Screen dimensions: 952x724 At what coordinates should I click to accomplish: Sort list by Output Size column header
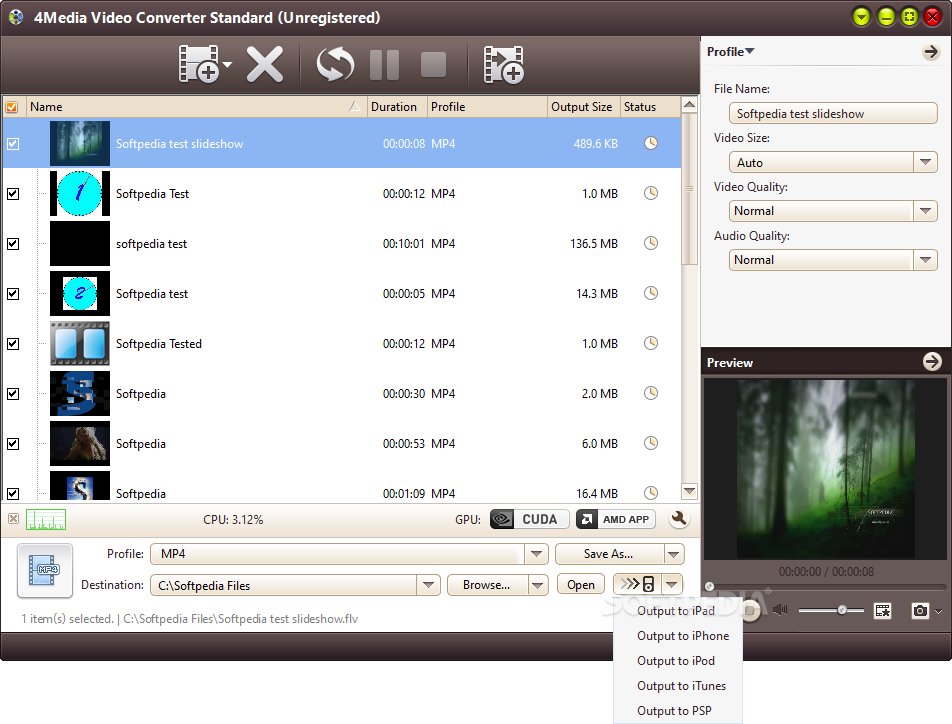[x=583, y=107]
